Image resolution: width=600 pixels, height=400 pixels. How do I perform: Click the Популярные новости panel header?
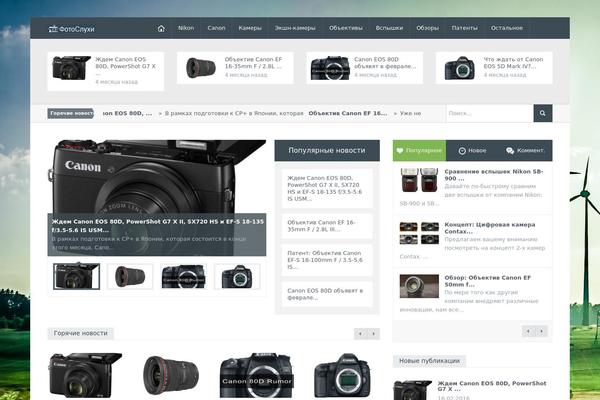click(x=327, y=150)
